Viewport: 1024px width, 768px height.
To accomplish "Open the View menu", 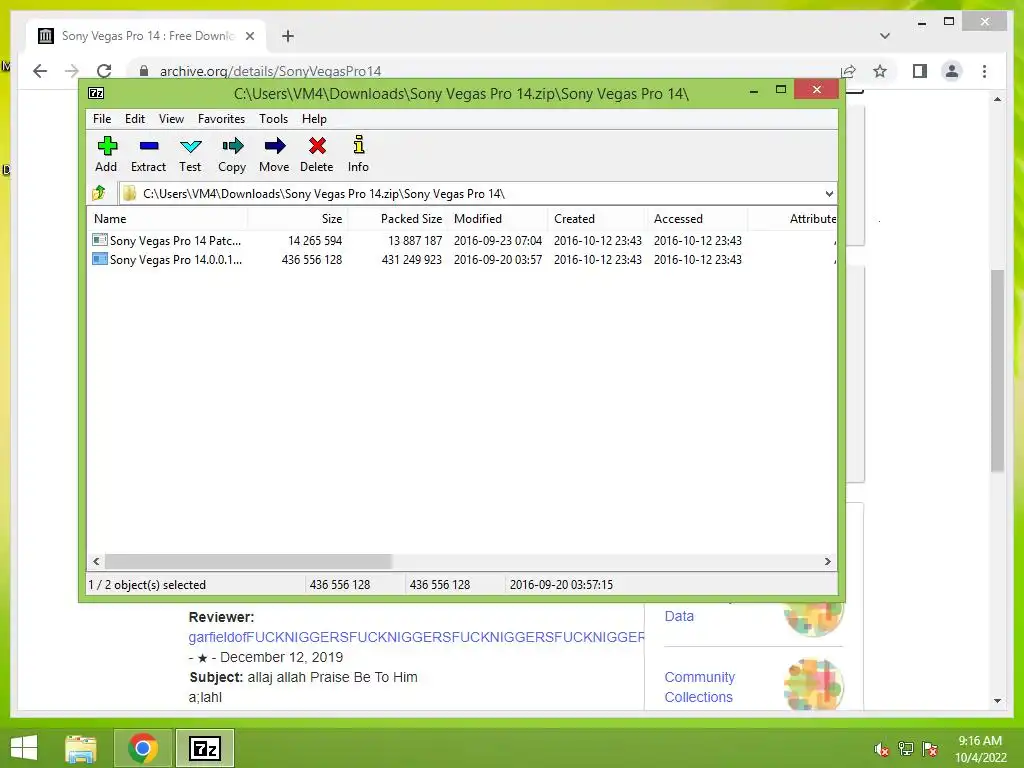I will tap(171, 119).
